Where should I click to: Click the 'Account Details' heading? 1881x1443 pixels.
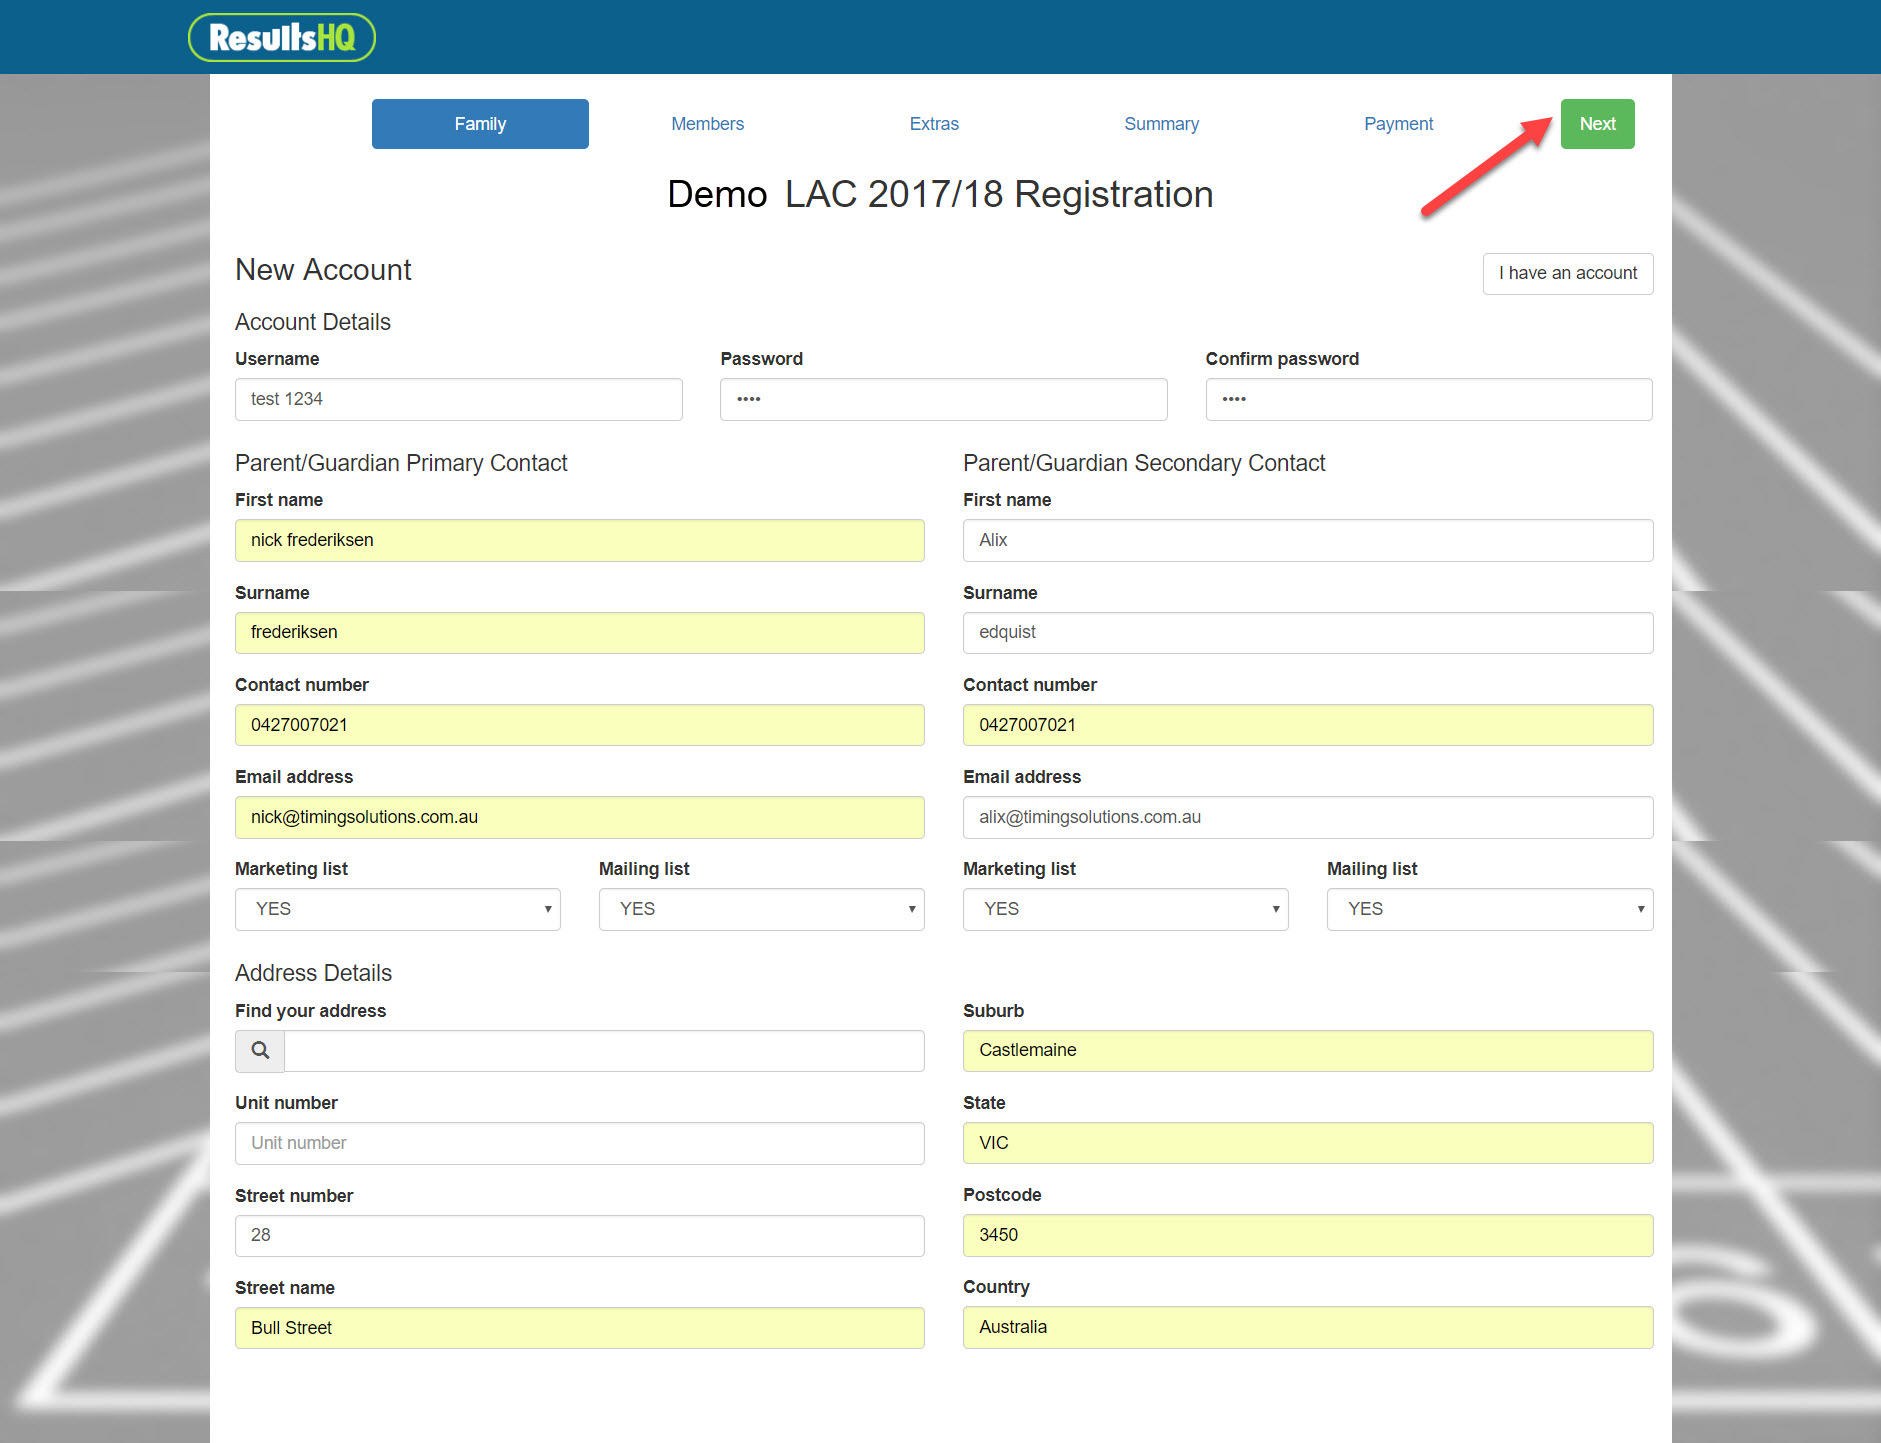pos(313,322)
